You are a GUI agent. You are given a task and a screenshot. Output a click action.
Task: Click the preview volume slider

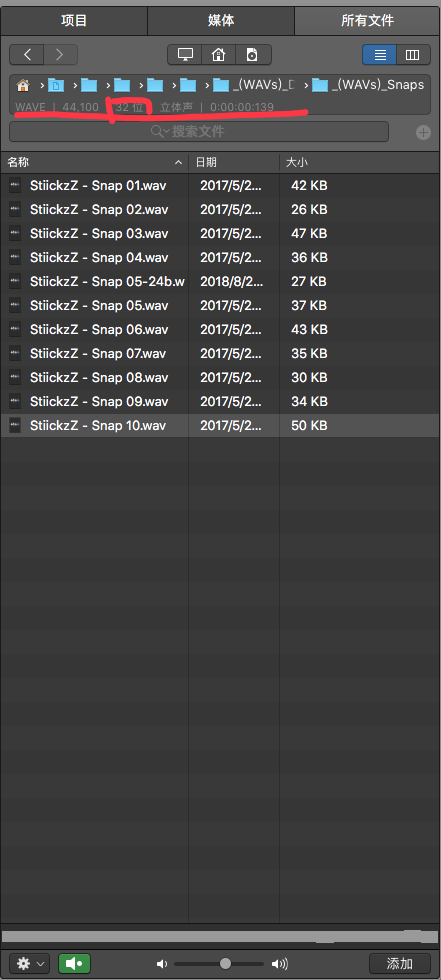coord(219,964)
